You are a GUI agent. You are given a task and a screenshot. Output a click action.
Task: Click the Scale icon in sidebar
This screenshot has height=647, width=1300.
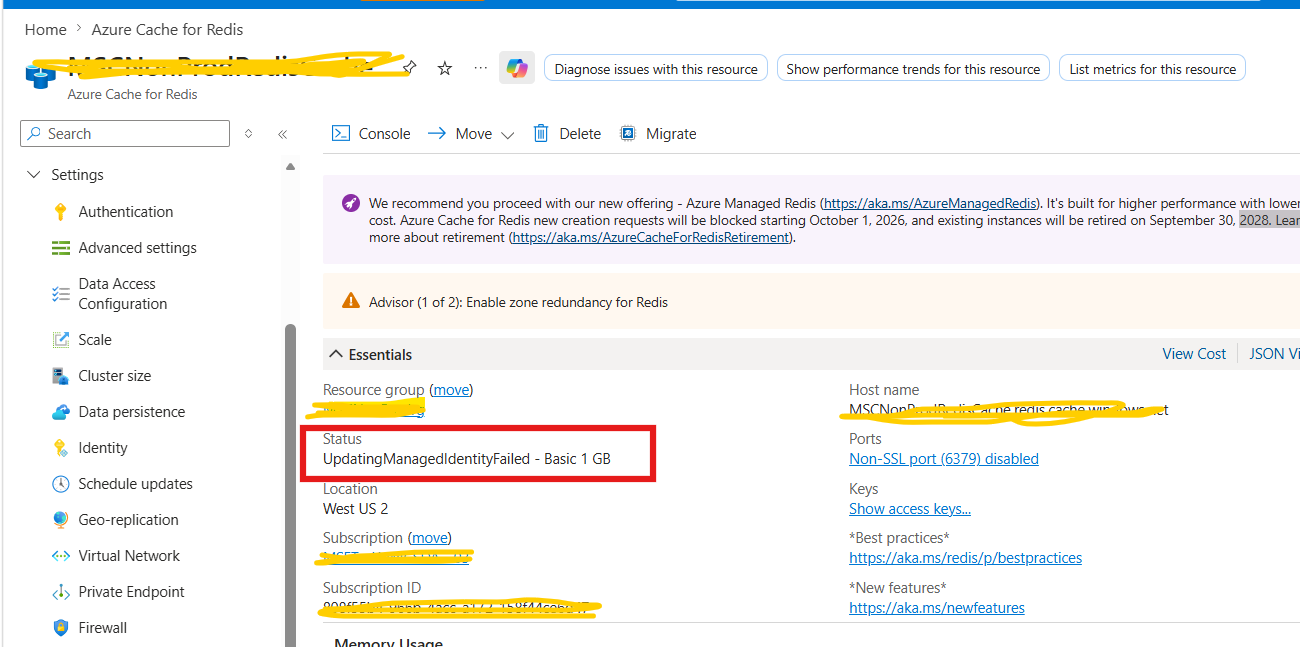61,340
